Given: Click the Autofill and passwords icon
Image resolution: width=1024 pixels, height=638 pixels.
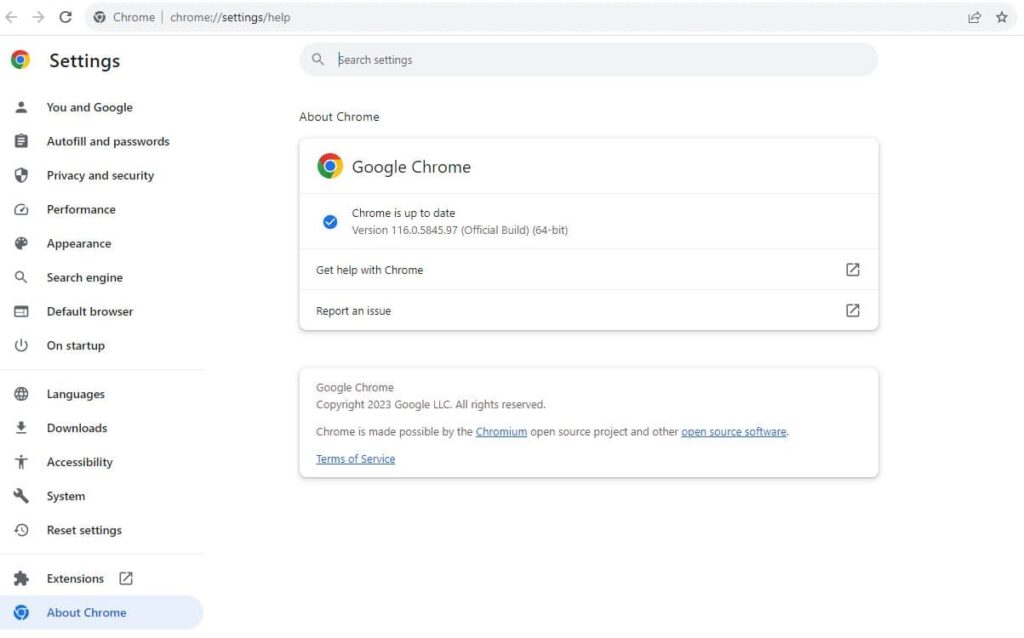Looking at the screenshot, I should (22, 141).
